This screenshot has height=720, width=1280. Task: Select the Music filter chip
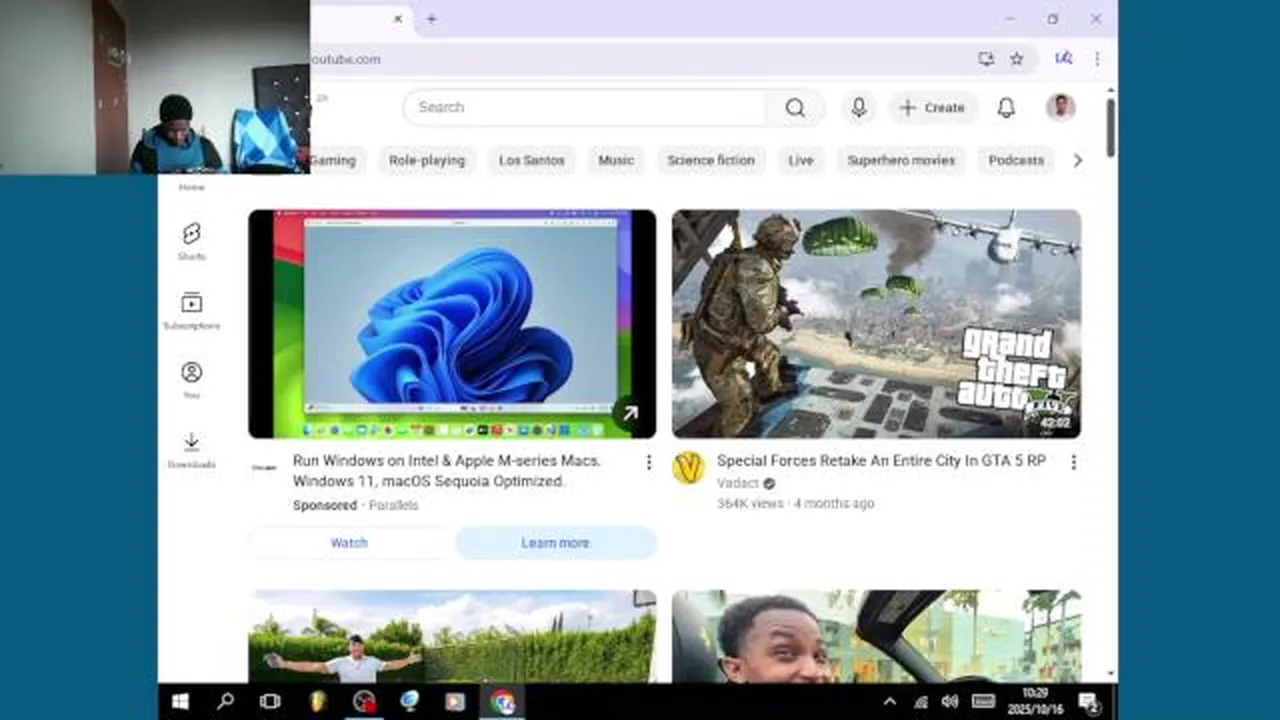point(616,160)
